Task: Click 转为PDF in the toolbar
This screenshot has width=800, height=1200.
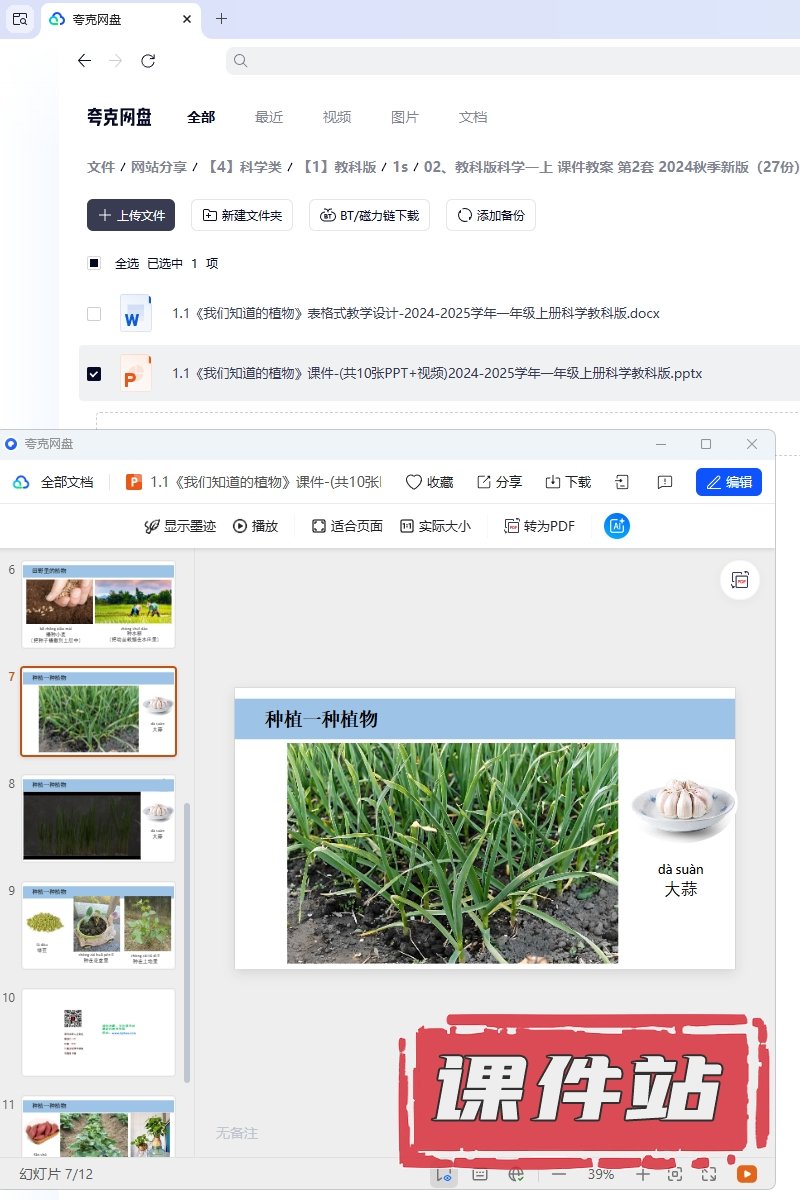Action: tap(539, 526)
